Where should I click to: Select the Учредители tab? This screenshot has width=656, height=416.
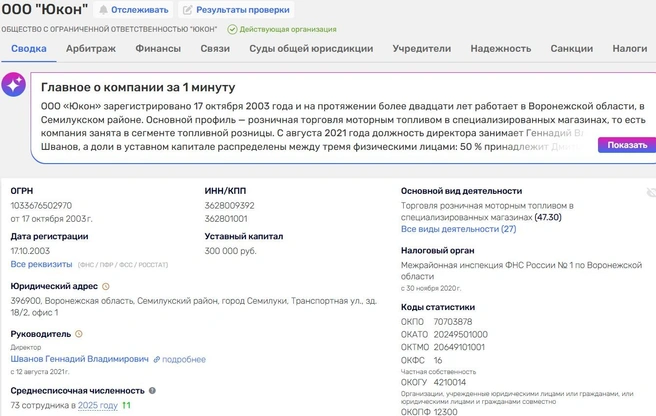(x=422, y=49)
